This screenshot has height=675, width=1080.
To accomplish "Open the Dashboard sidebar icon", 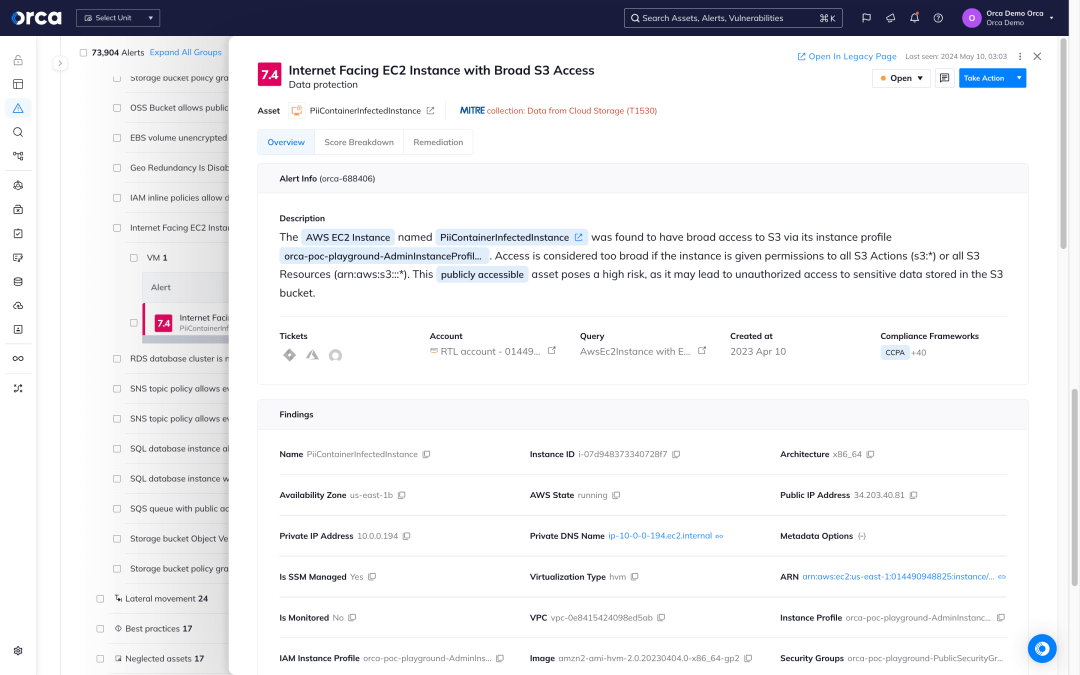I will tap(18, 84).
